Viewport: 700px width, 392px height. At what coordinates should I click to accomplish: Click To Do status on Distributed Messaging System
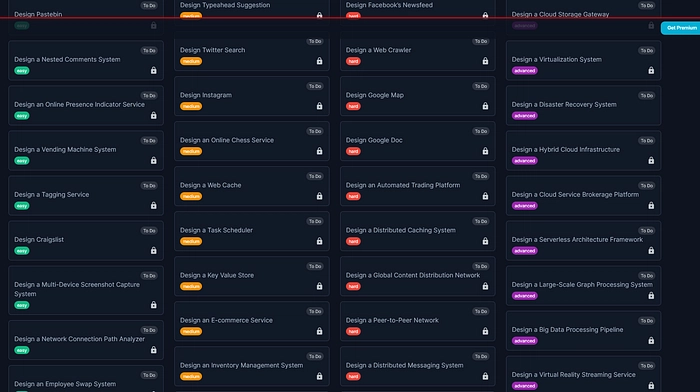click(x=481, y=356)
